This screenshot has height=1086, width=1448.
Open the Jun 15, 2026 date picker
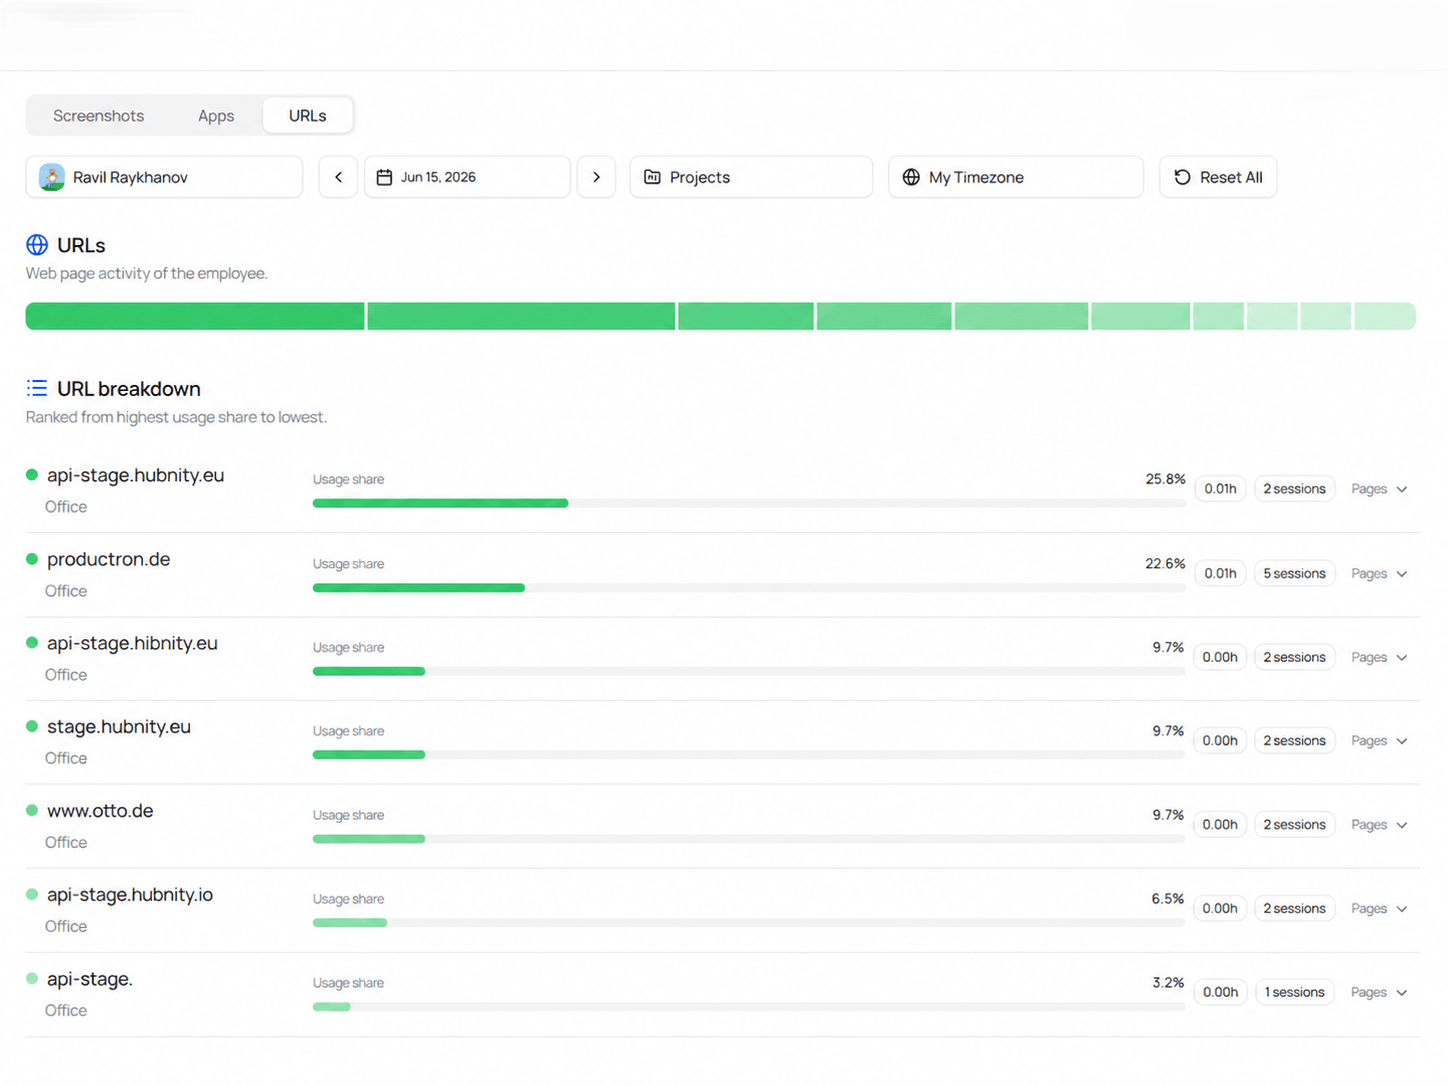pos(467,177)
